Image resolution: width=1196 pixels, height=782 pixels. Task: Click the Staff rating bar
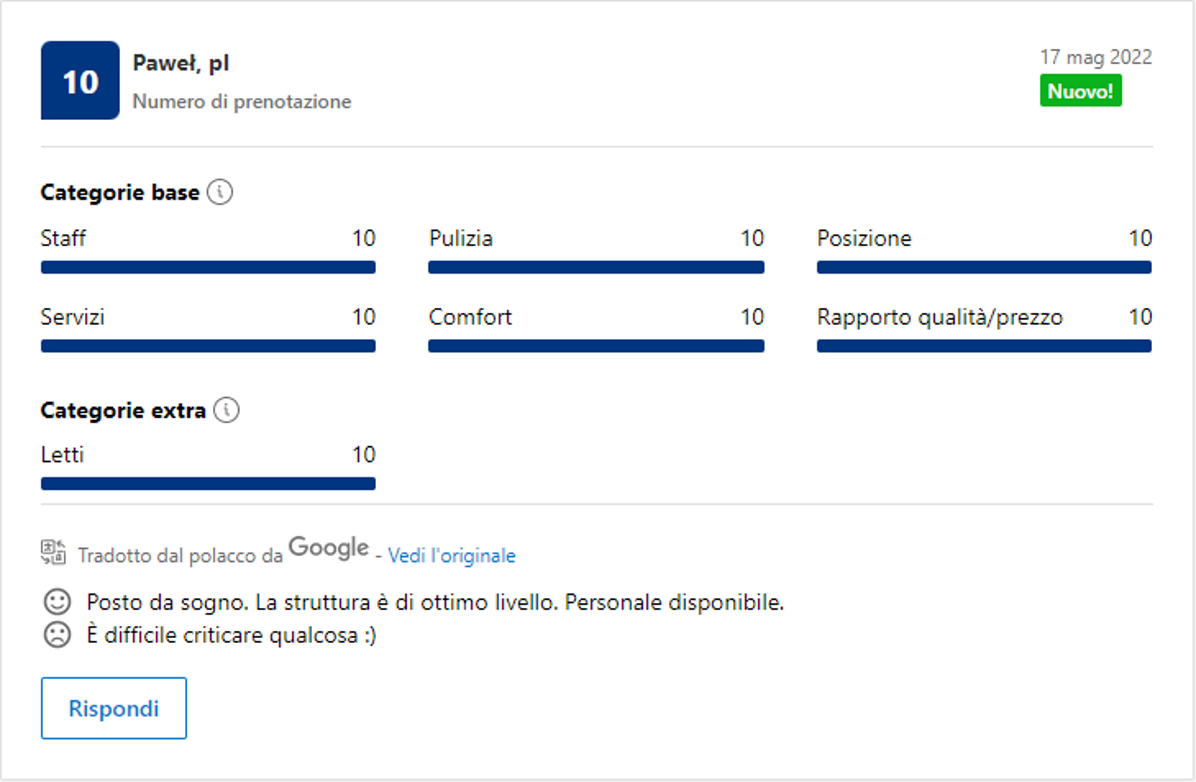pos(208,267)
